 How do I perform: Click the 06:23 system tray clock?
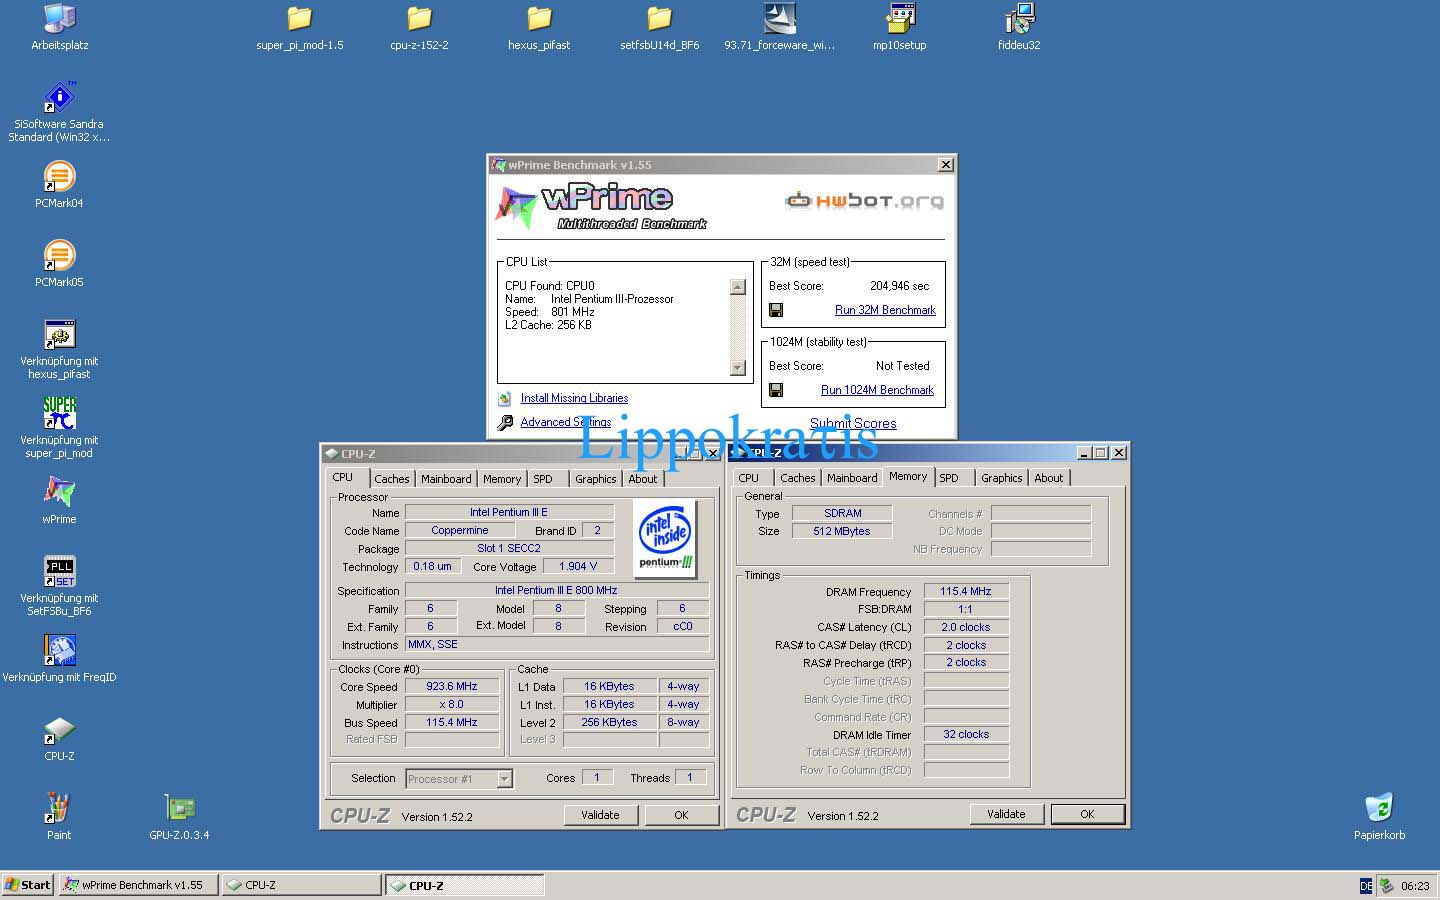pyautogui.click(x=1415, y=886)
